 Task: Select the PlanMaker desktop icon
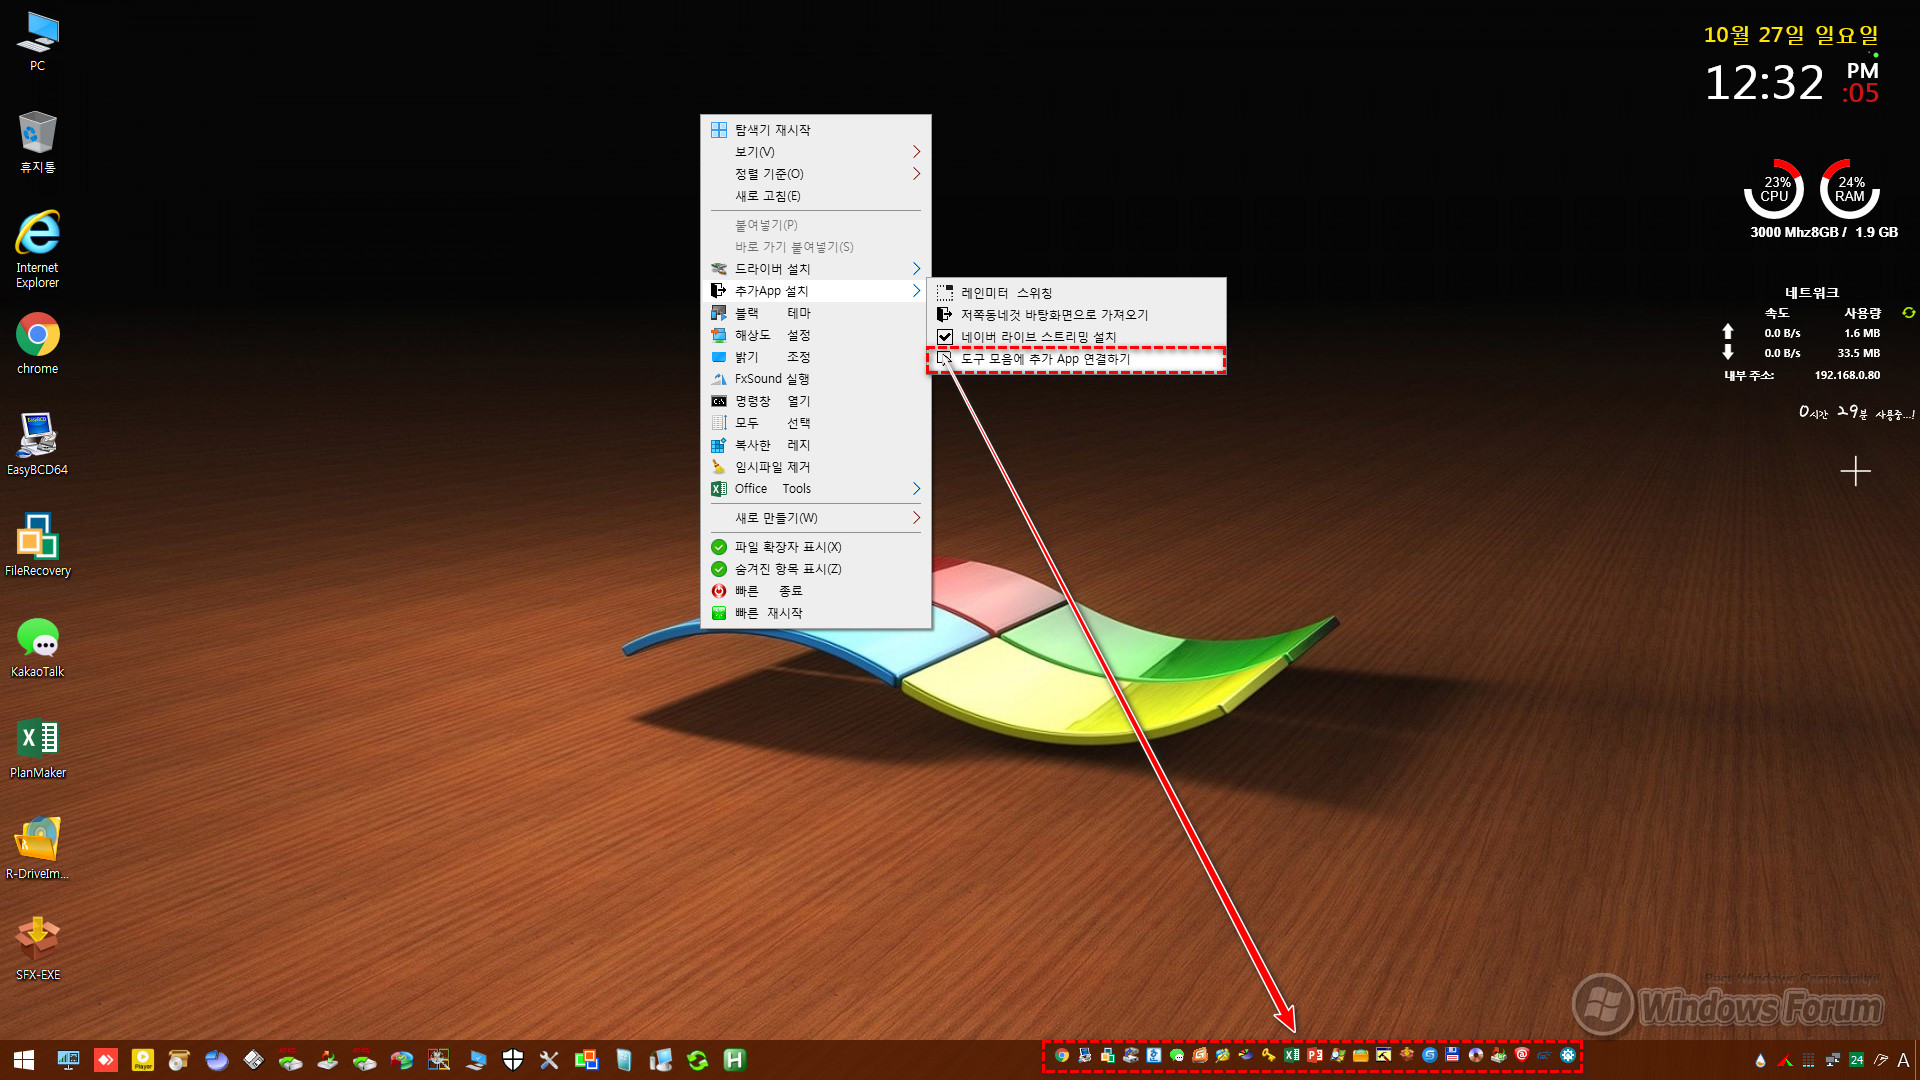(37, 748)
